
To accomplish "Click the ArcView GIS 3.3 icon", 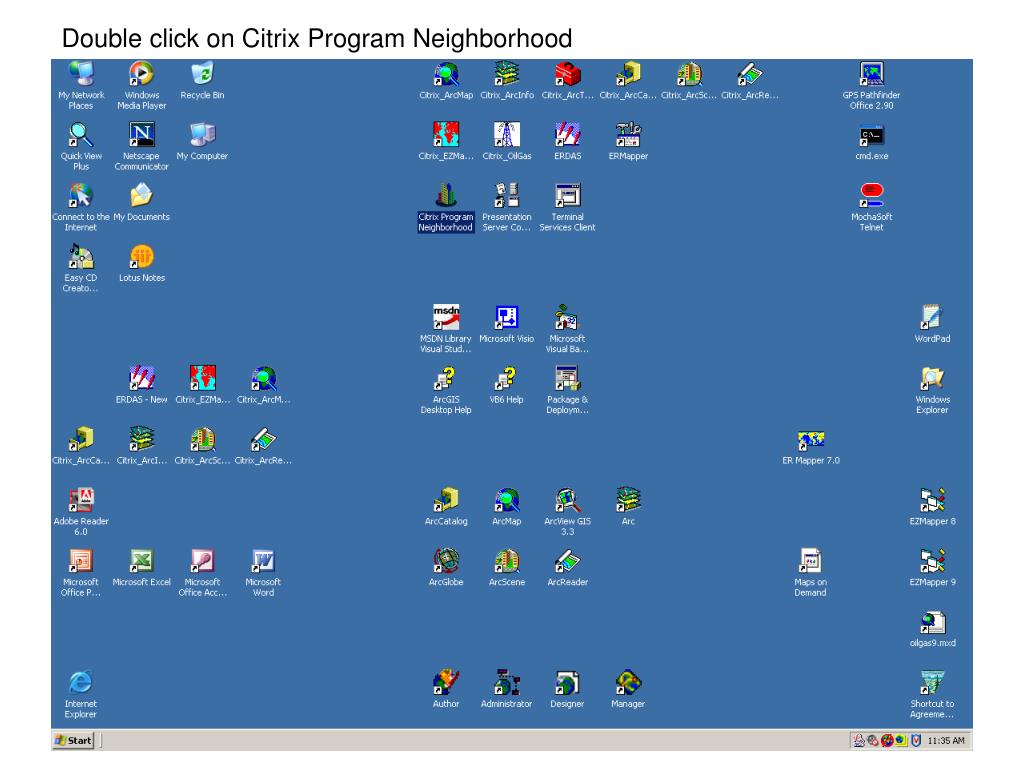I will click(x=568, y=500).
